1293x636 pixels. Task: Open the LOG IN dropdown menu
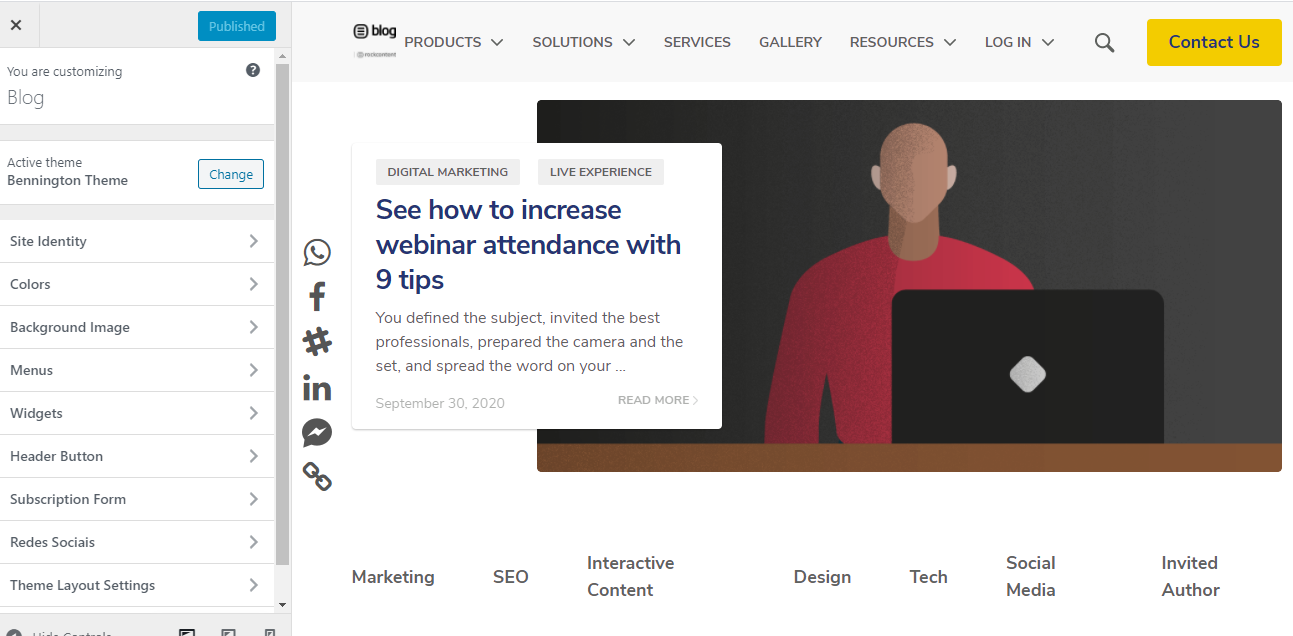tap(1020, 42)
